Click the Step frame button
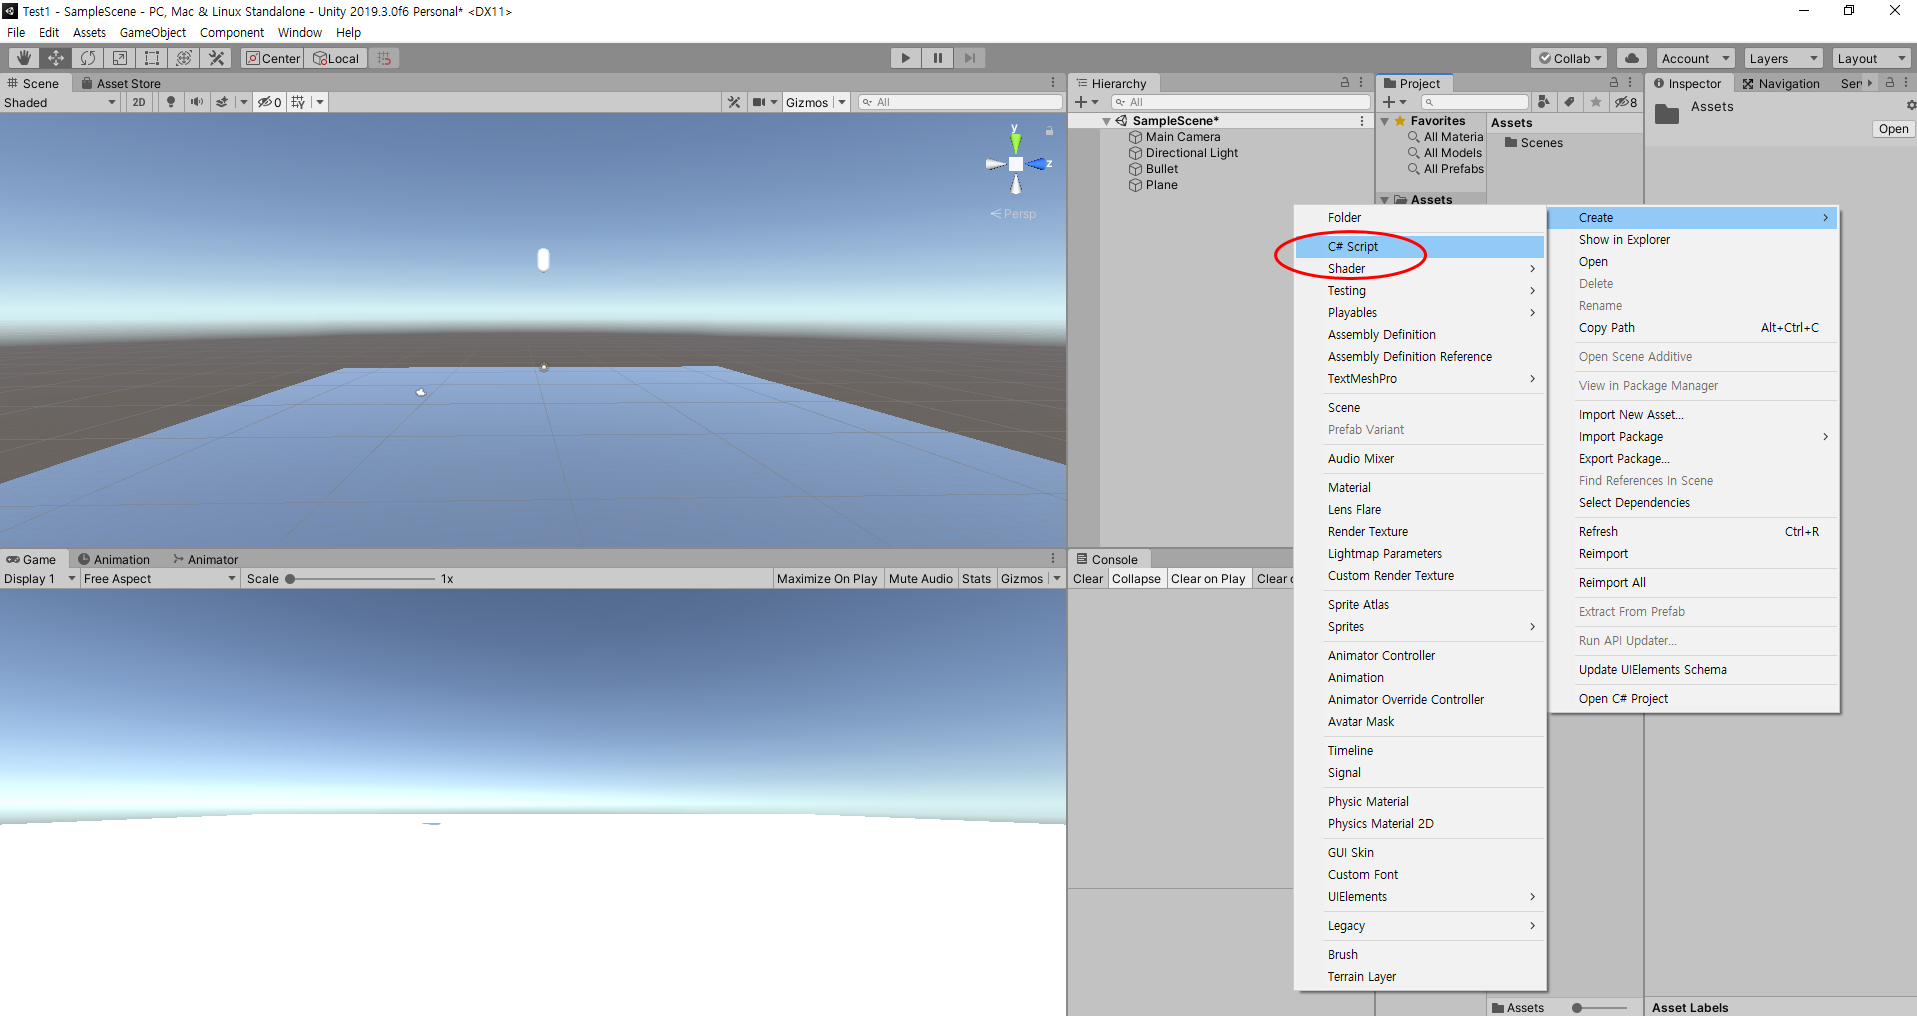This screenshot has width=1917, height=1016. tap(970, 58)
